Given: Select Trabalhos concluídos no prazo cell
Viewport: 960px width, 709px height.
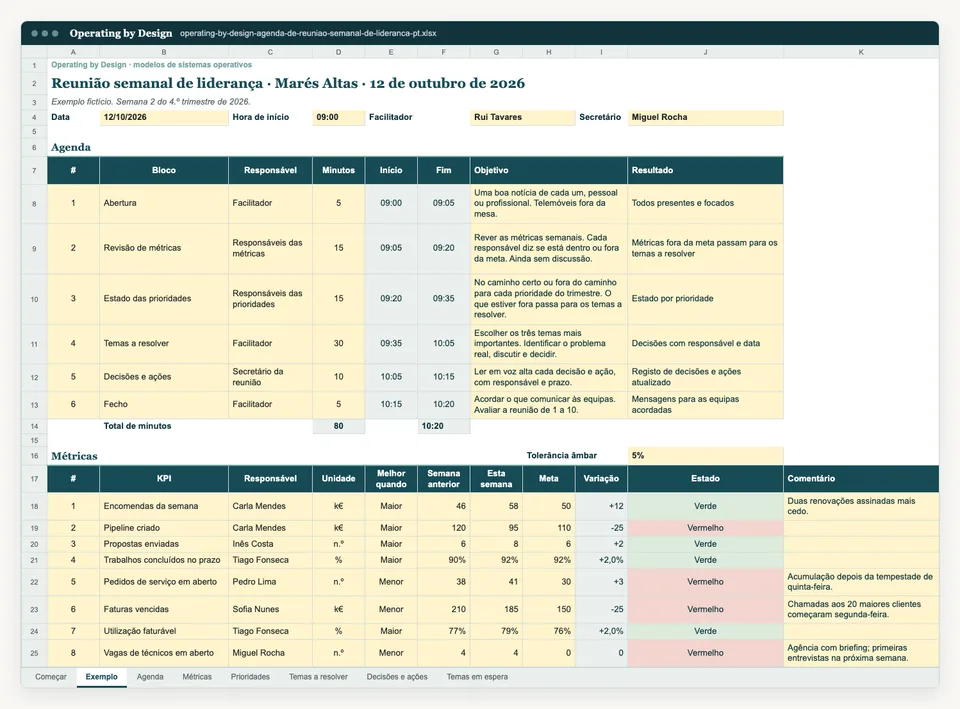Looking at the screenshot, I should coord(164,560).
